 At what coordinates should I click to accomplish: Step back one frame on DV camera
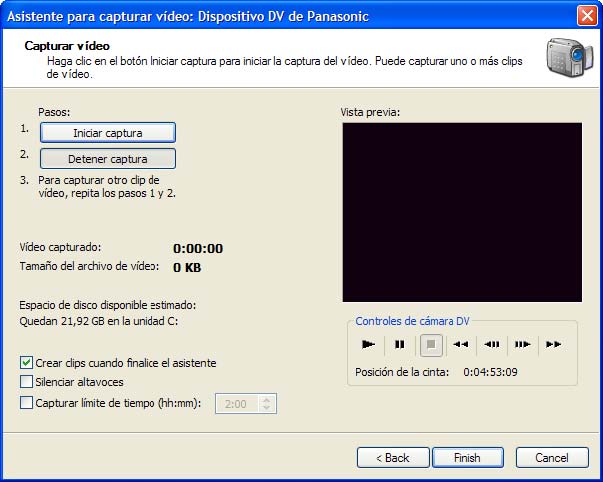[491, 344]
